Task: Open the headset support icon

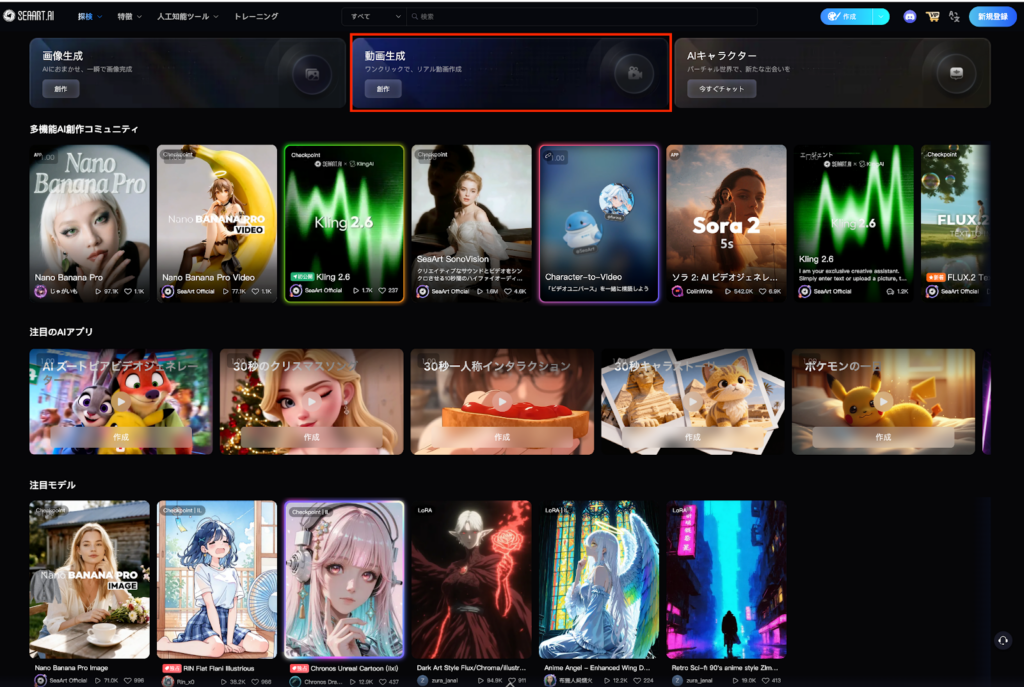Action: [x=1003, y=640]
